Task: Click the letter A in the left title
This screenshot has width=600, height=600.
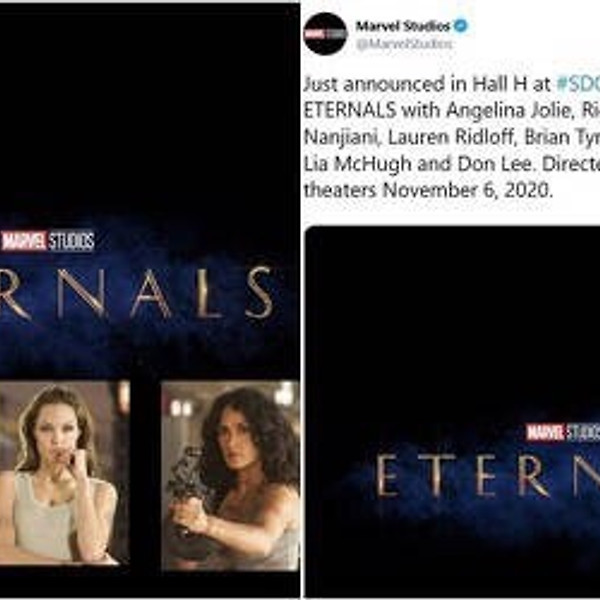Action: [x=150, y=293]
